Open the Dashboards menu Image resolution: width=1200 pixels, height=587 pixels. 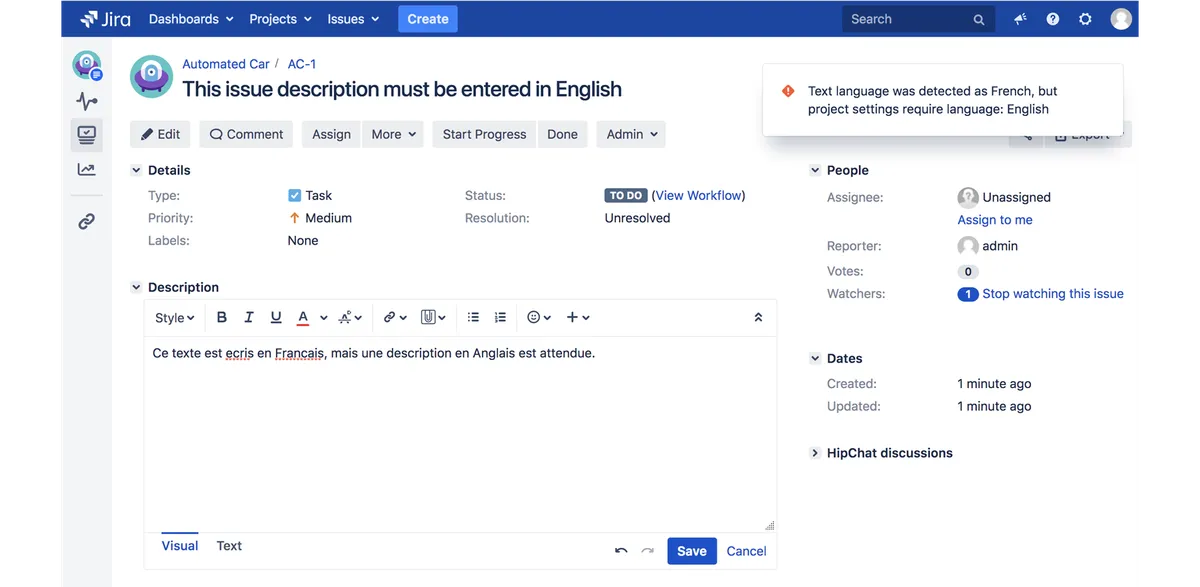[191, 19]
